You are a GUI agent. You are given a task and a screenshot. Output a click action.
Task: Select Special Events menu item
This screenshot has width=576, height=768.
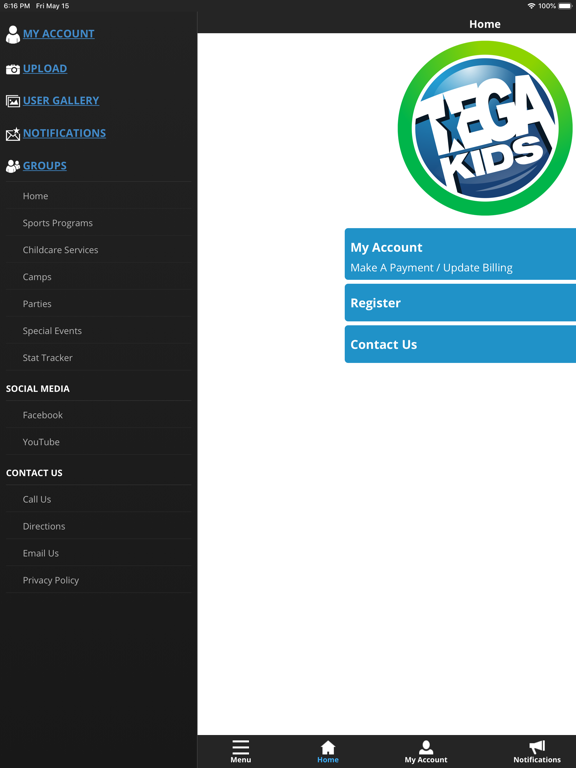[x=98, y=331]
